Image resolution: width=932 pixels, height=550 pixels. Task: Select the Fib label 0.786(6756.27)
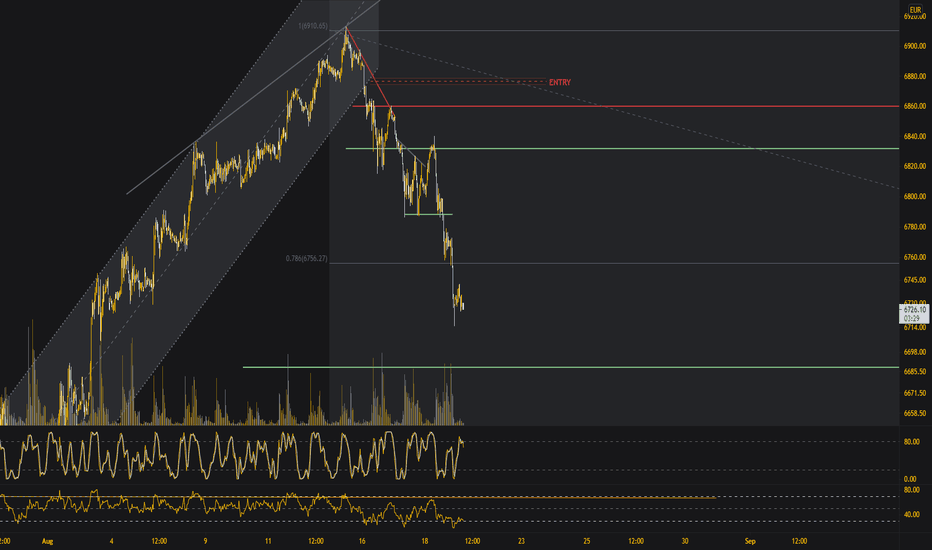306,259
